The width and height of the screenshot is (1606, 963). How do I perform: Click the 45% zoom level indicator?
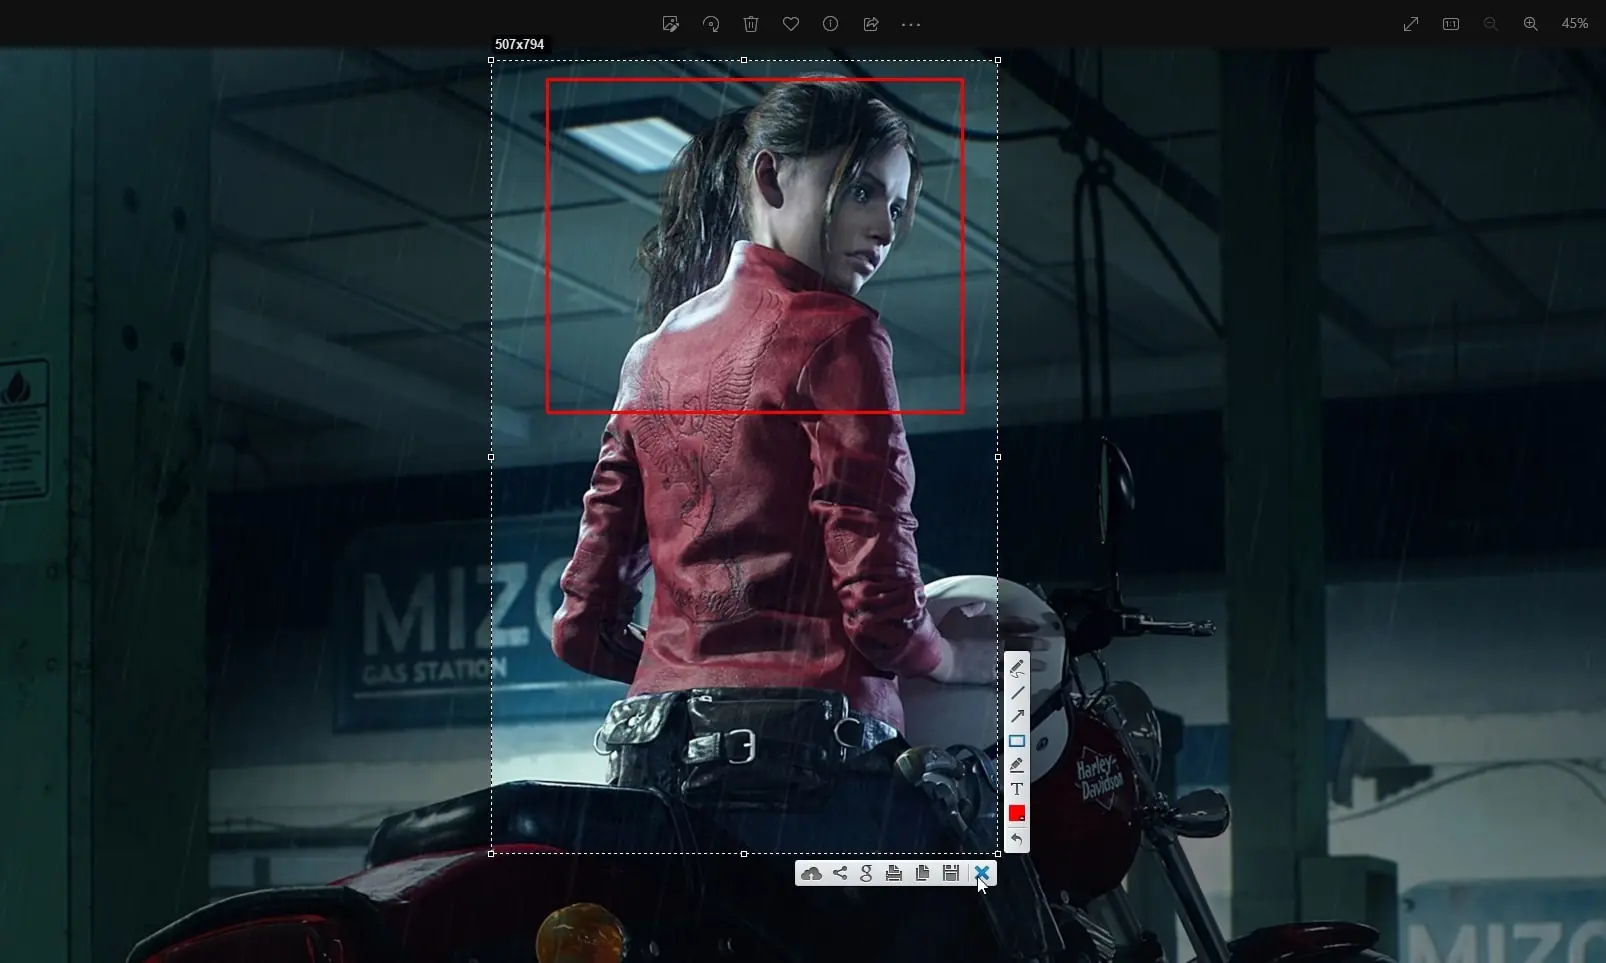1575,24
